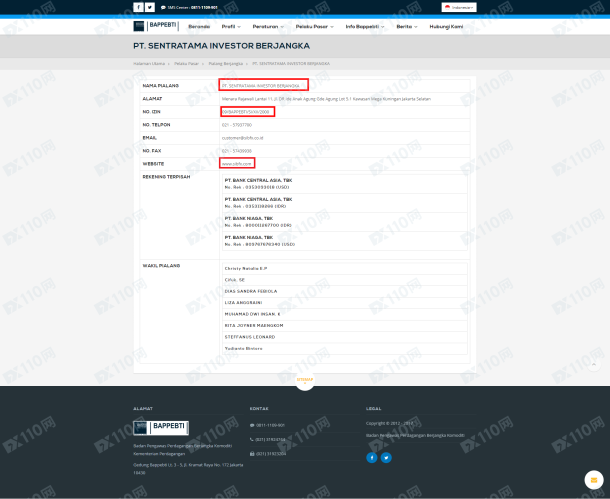Click the REKENING TERPISAH label
Viewport: 610px width, 499px height.
pos(166,177)
